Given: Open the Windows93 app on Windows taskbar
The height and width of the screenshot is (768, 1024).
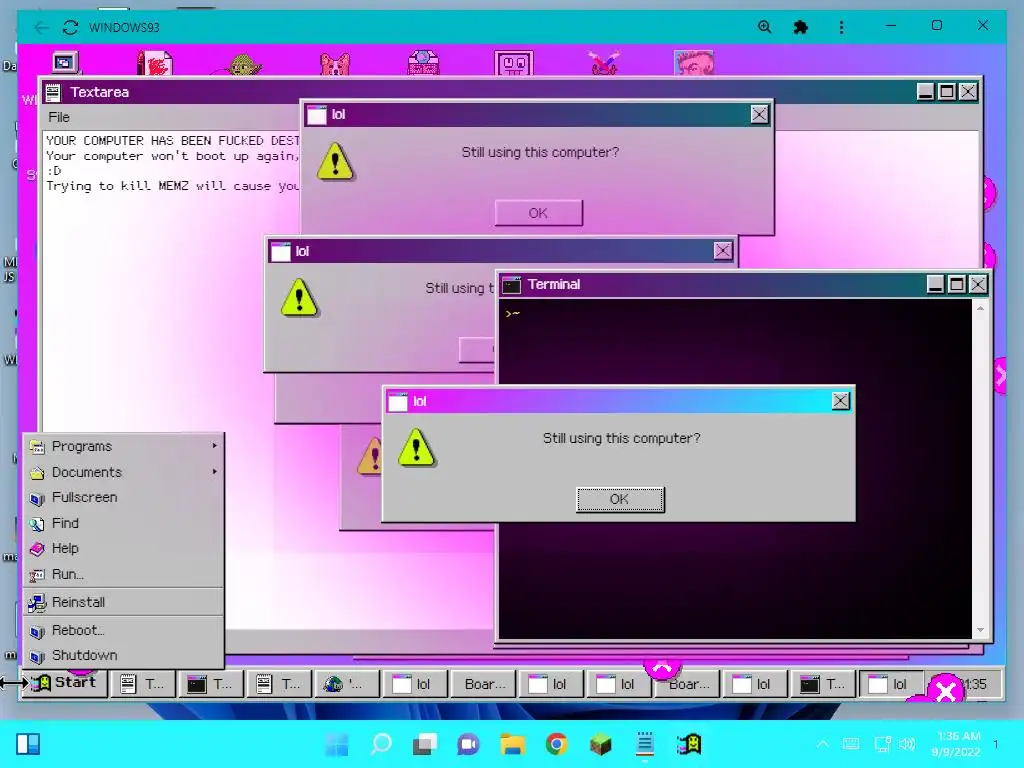Looking at the screenshot, I should (689, 744).
